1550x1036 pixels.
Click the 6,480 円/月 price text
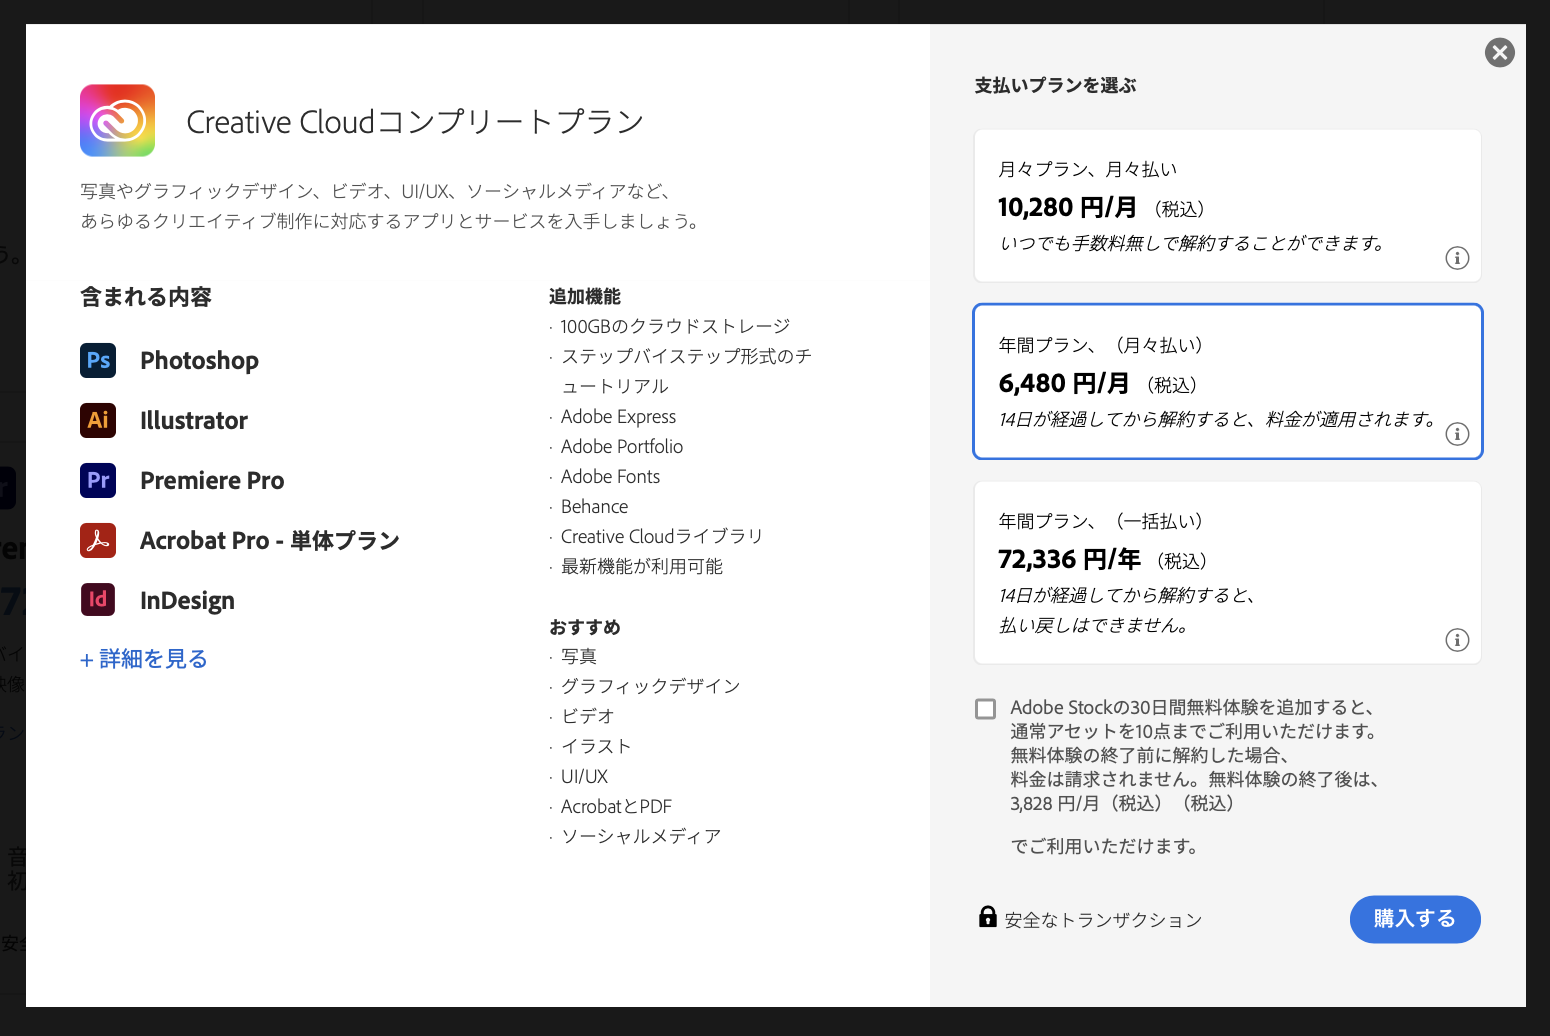coord(1064,384)
